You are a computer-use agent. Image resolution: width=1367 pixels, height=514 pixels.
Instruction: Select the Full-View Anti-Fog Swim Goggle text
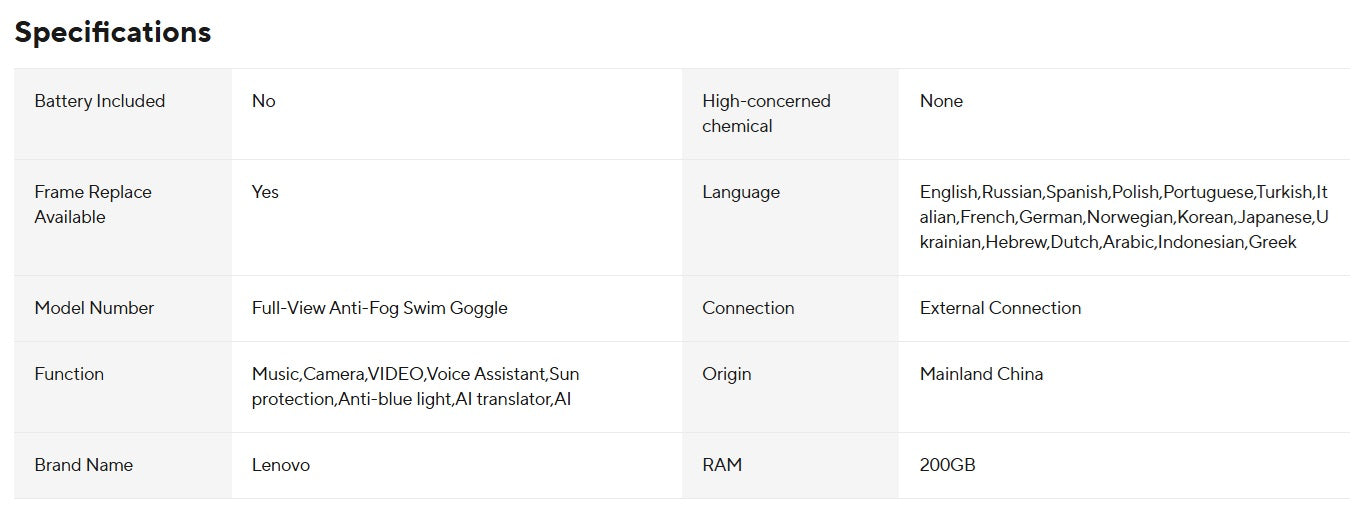point(380,308)
